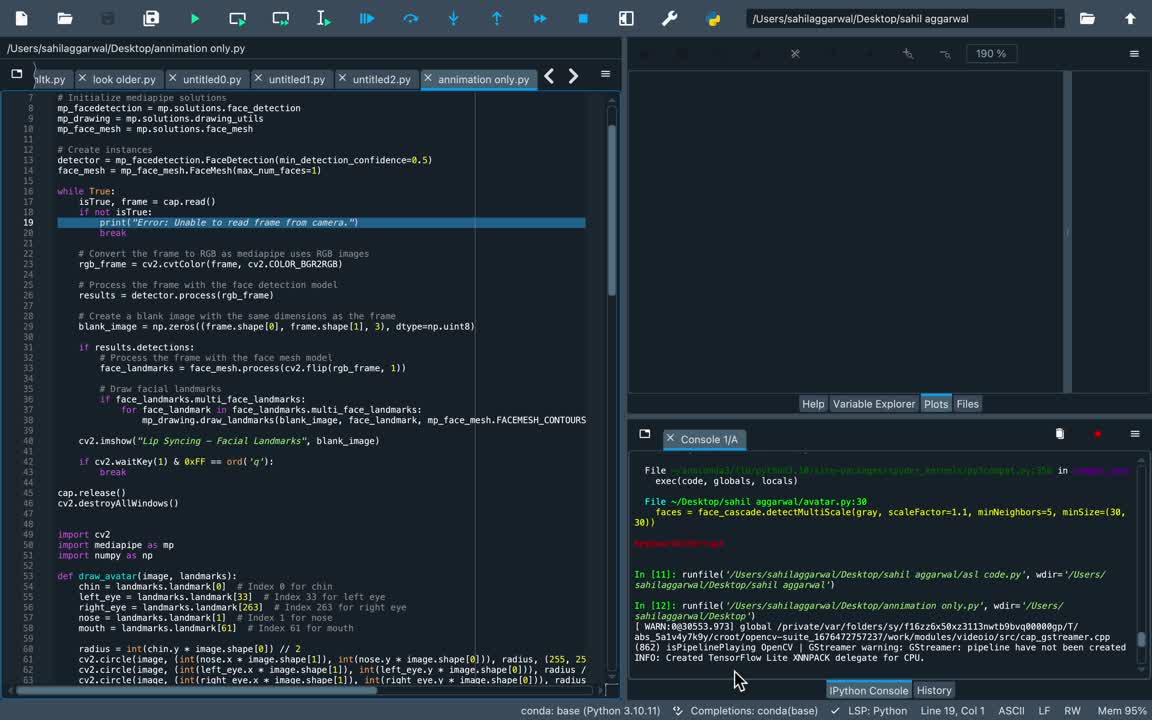Image resolution: width=1152 pixels, height=720 pixels.
Task: Run current cell icon
Action: click(x=237, y=18)
